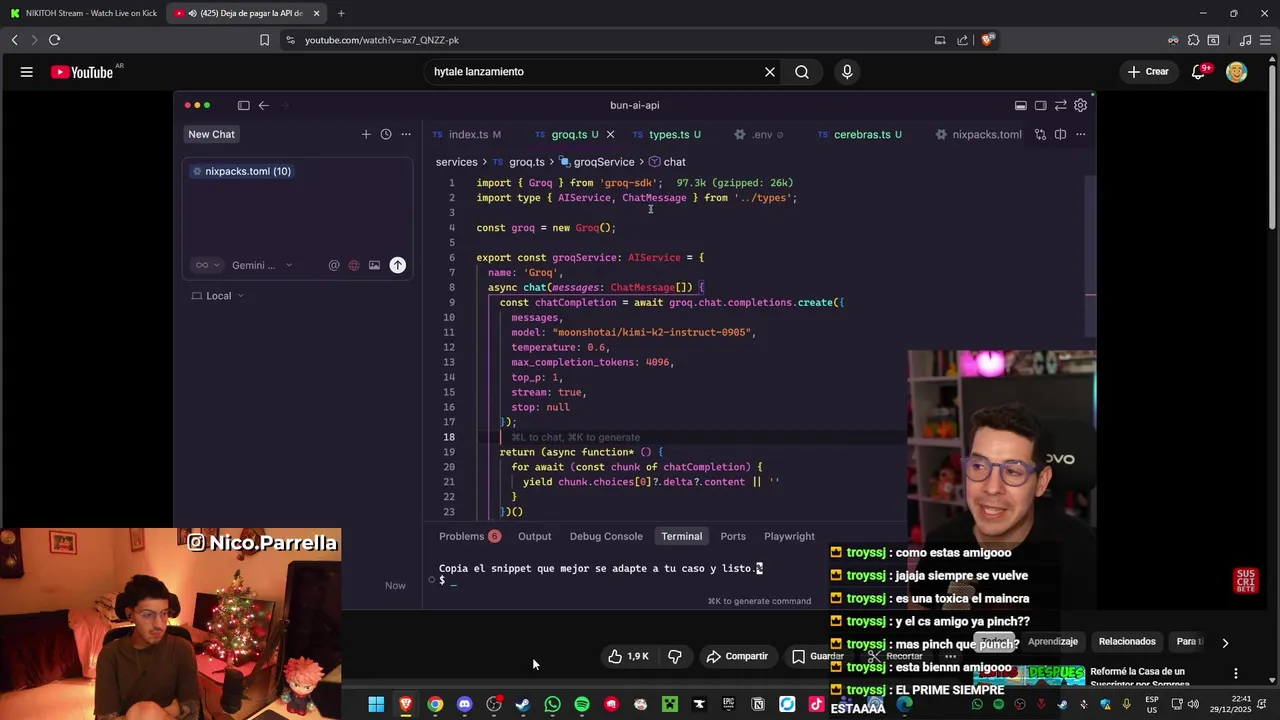Open Discord from the taskbar
The width and height of the screenshot is (1280, 720).
[464, 704]
